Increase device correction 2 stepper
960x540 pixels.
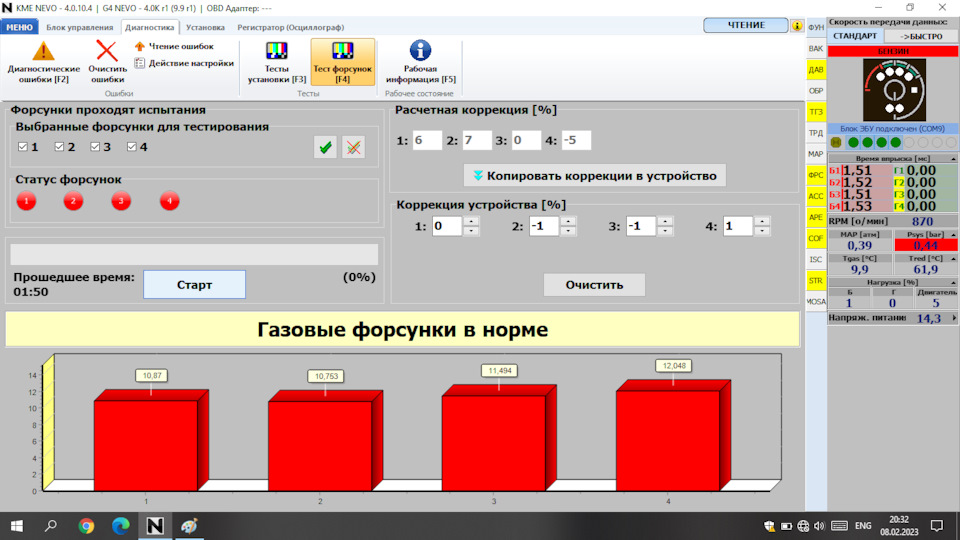coord(568,222)
